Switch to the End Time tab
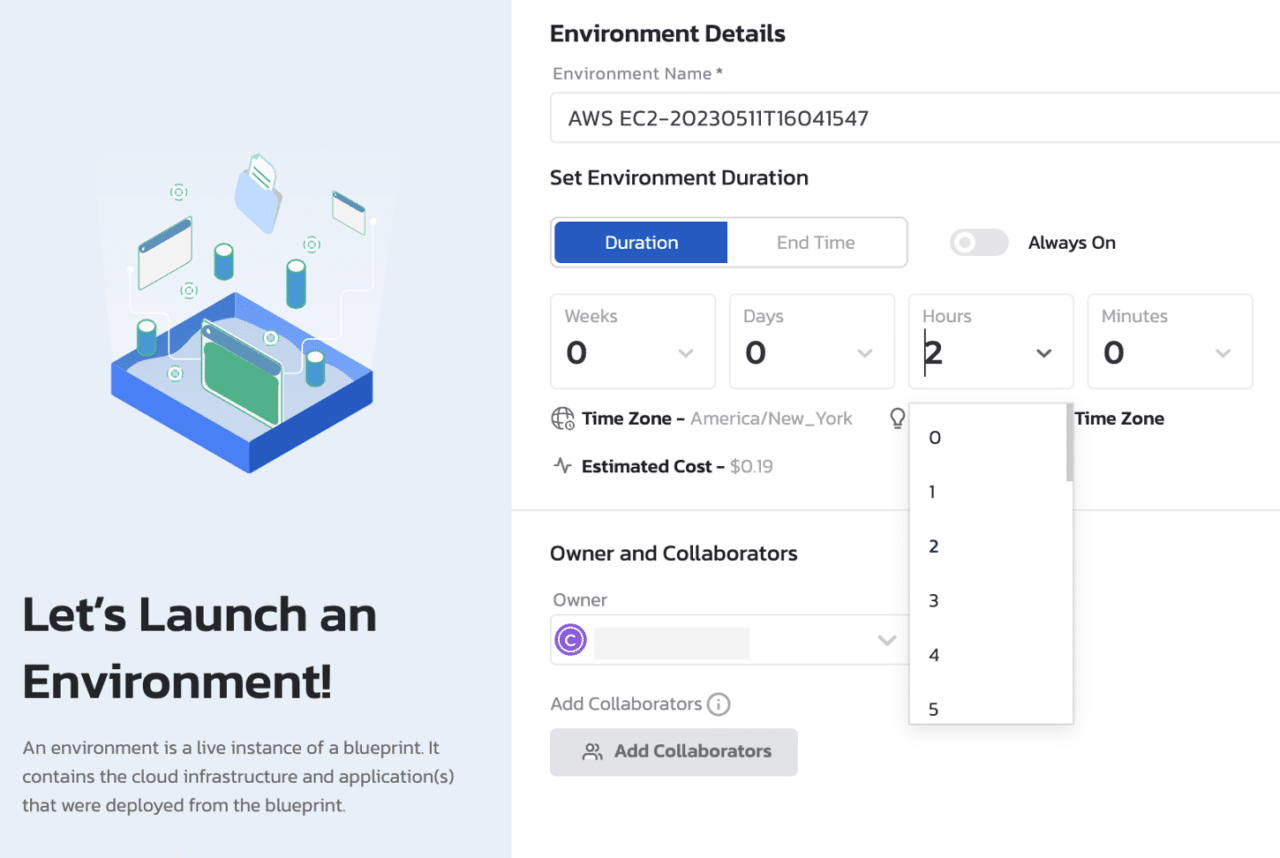The height and width of the screenshot is (858, 1280). coord(816,243)
